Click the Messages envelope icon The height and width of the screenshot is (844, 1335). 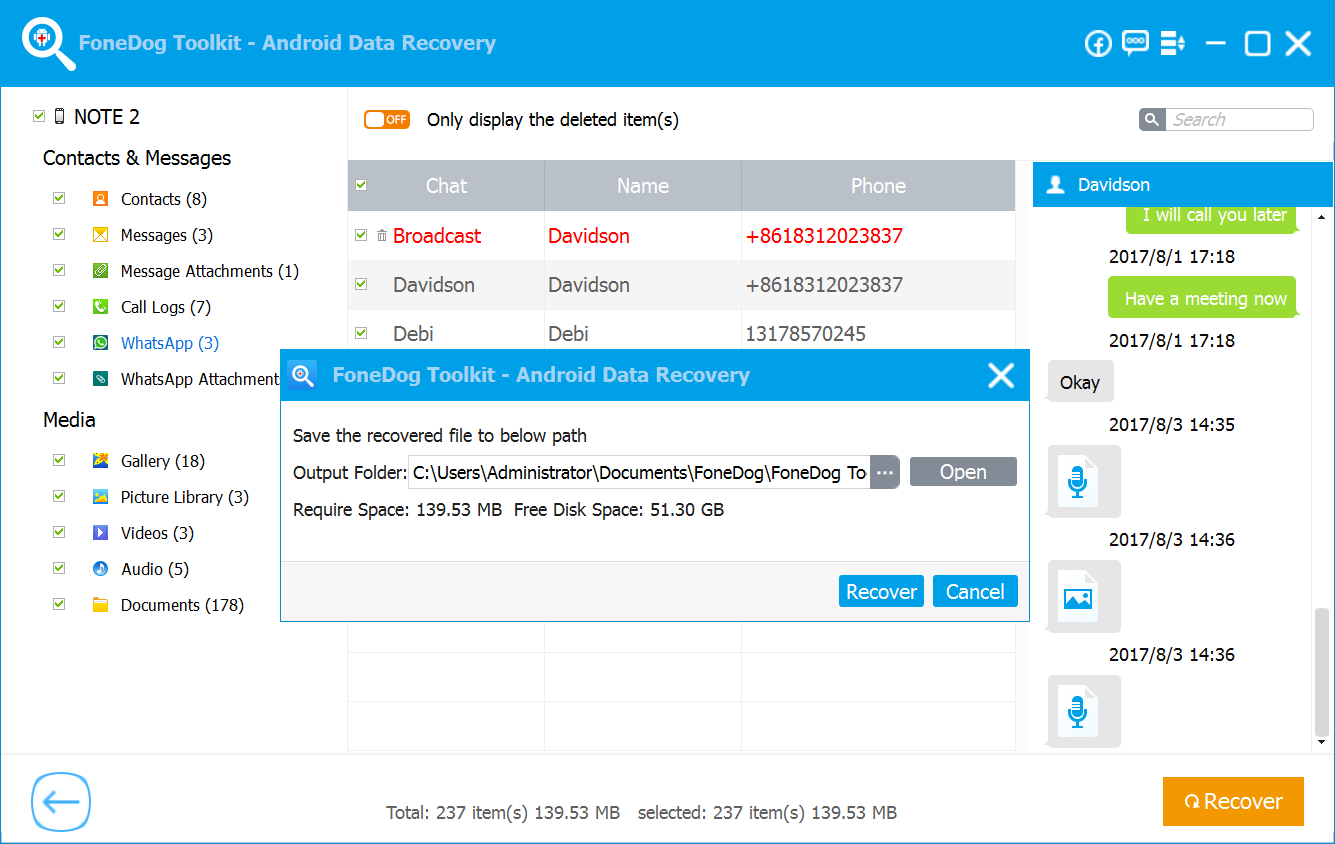point(100,235)
